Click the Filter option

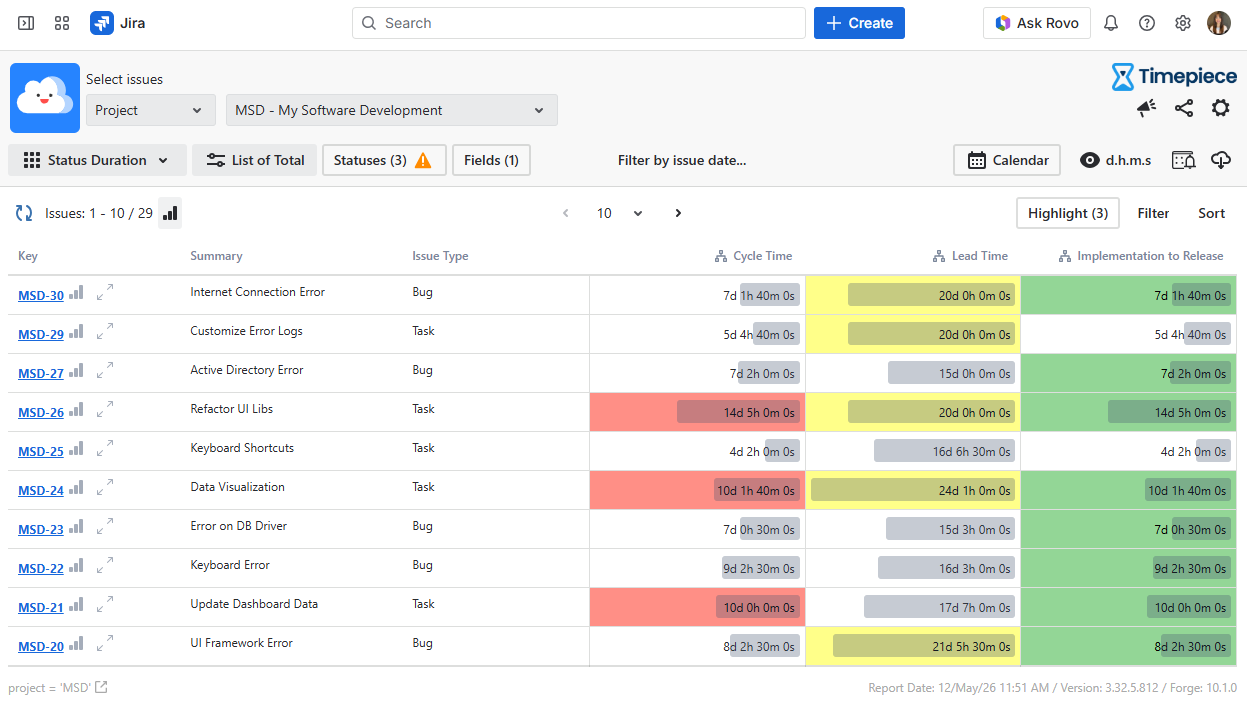1153,213
